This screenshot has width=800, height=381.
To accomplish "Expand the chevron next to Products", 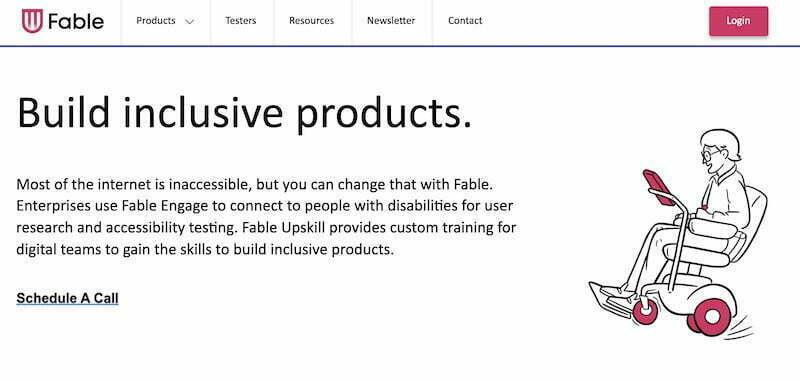I will (x=189, y=22).
